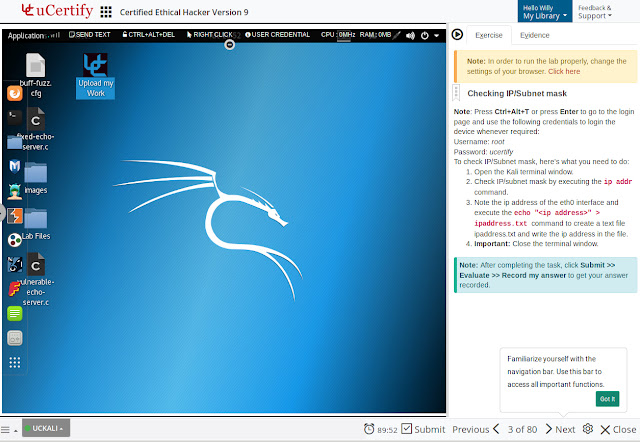Select the Lab Files folder on desktop

point(36,224)
